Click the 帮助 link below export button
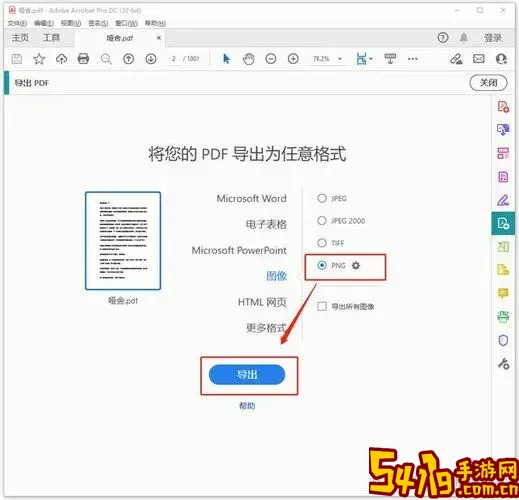This screenshot has width=519, height=500. (247, 406)
